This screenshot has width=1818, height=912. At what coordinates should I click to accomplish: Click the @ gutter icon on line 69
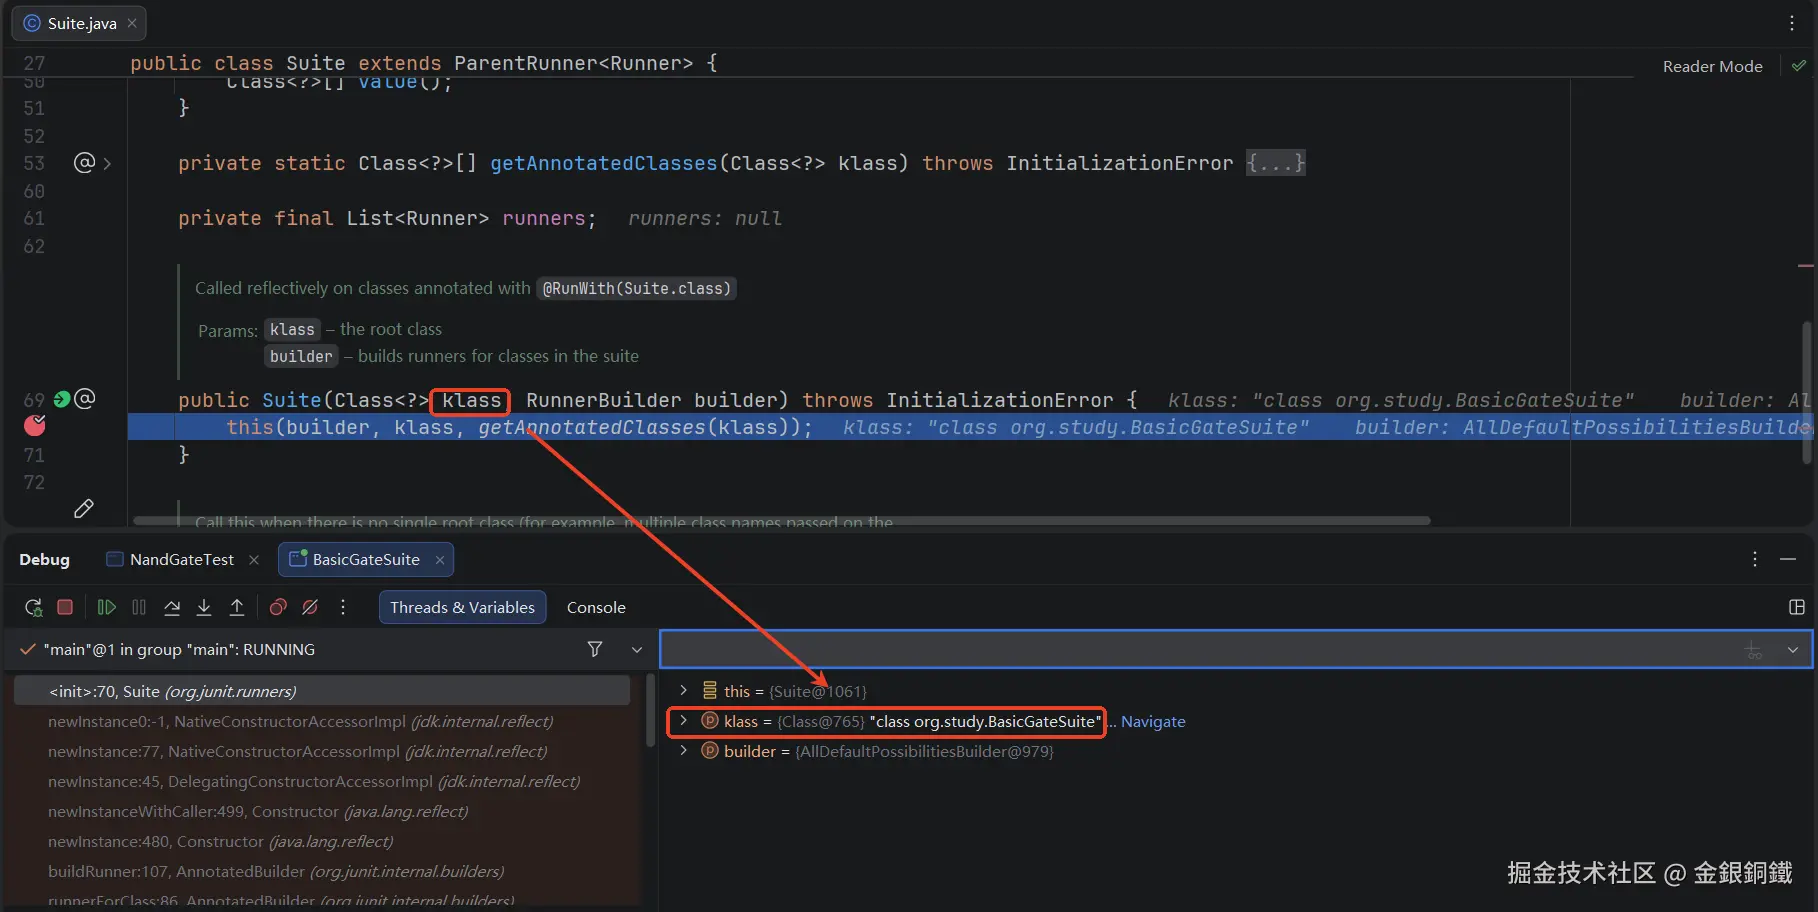tap(85, 399)
